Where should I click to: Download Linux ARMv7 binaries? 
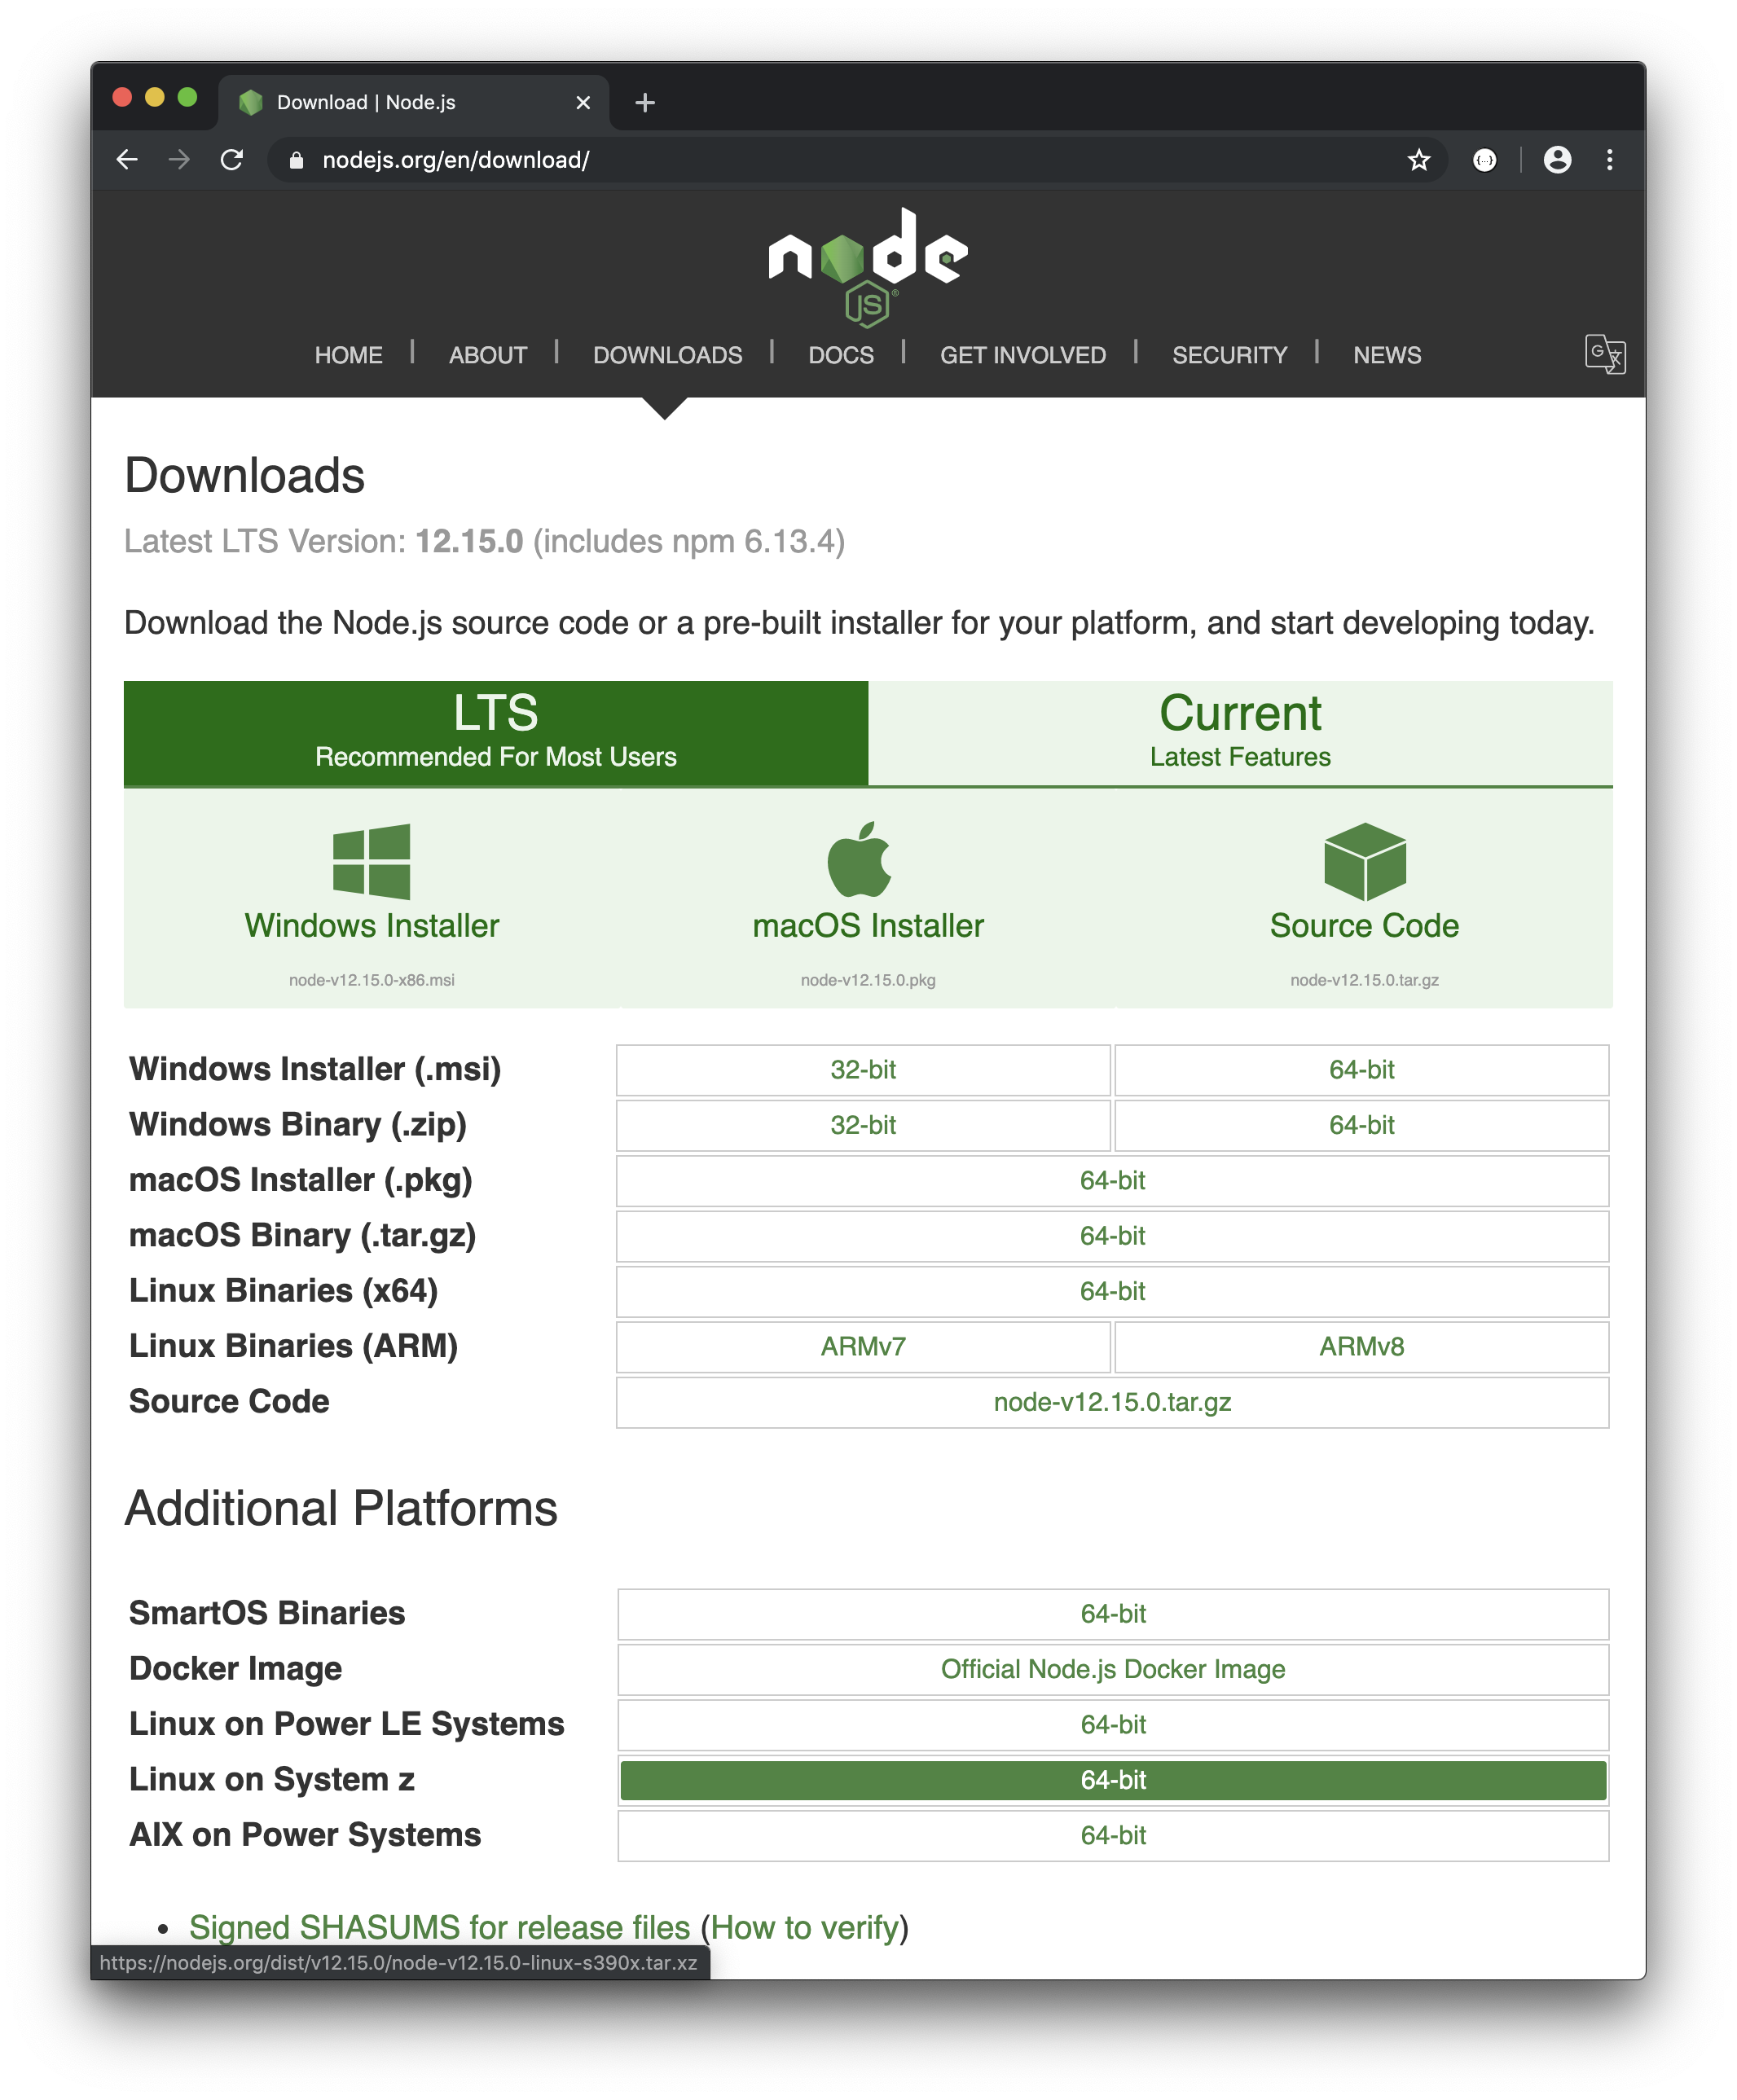(x=863, y=1347)
